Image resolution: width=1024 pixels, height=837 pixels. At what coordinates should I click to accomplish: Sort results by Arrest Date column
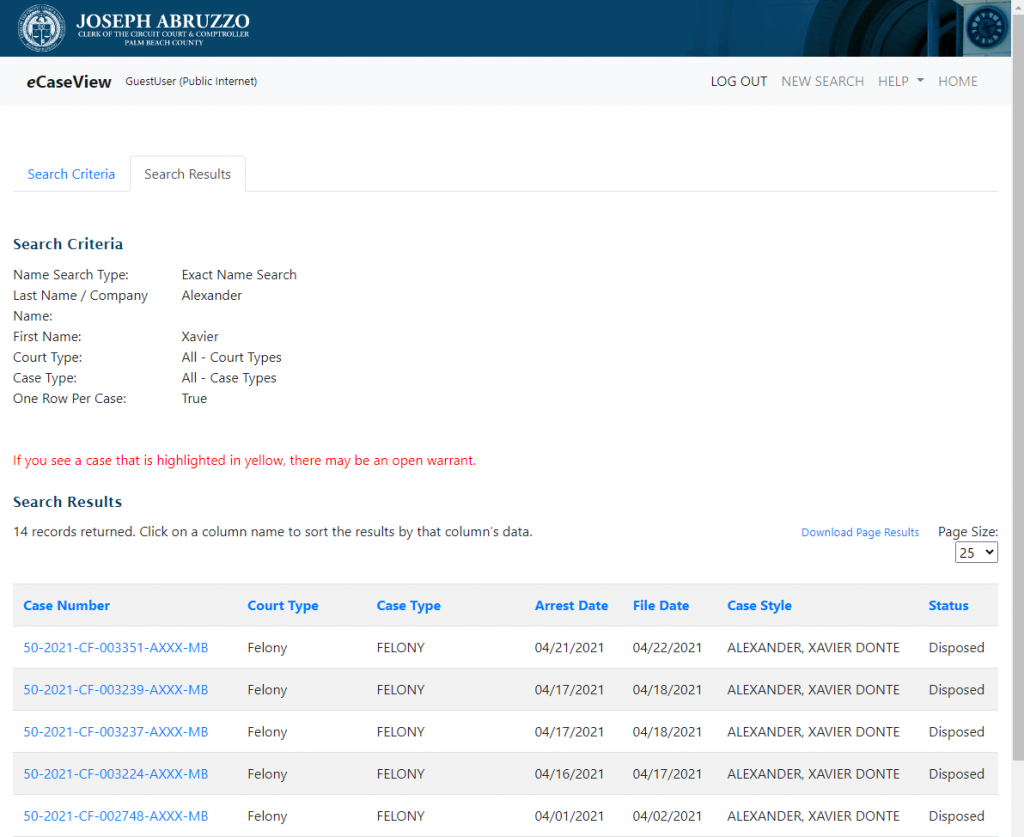click(x=571, y=605)
